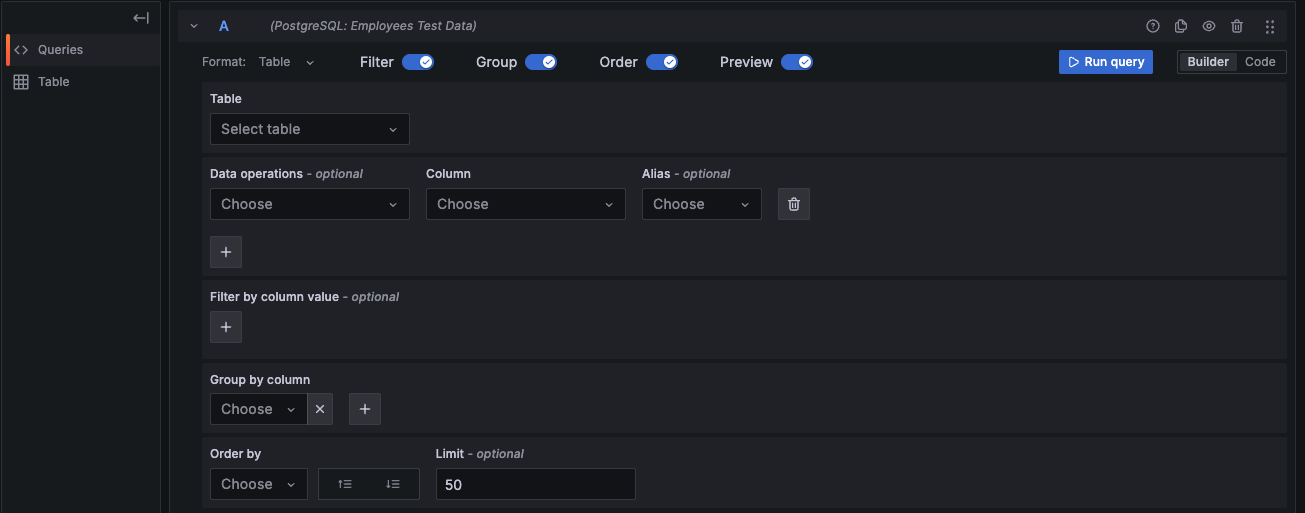Disable the Group switch
Viewport: 1305px width, 513px height.
pos(540,62)
